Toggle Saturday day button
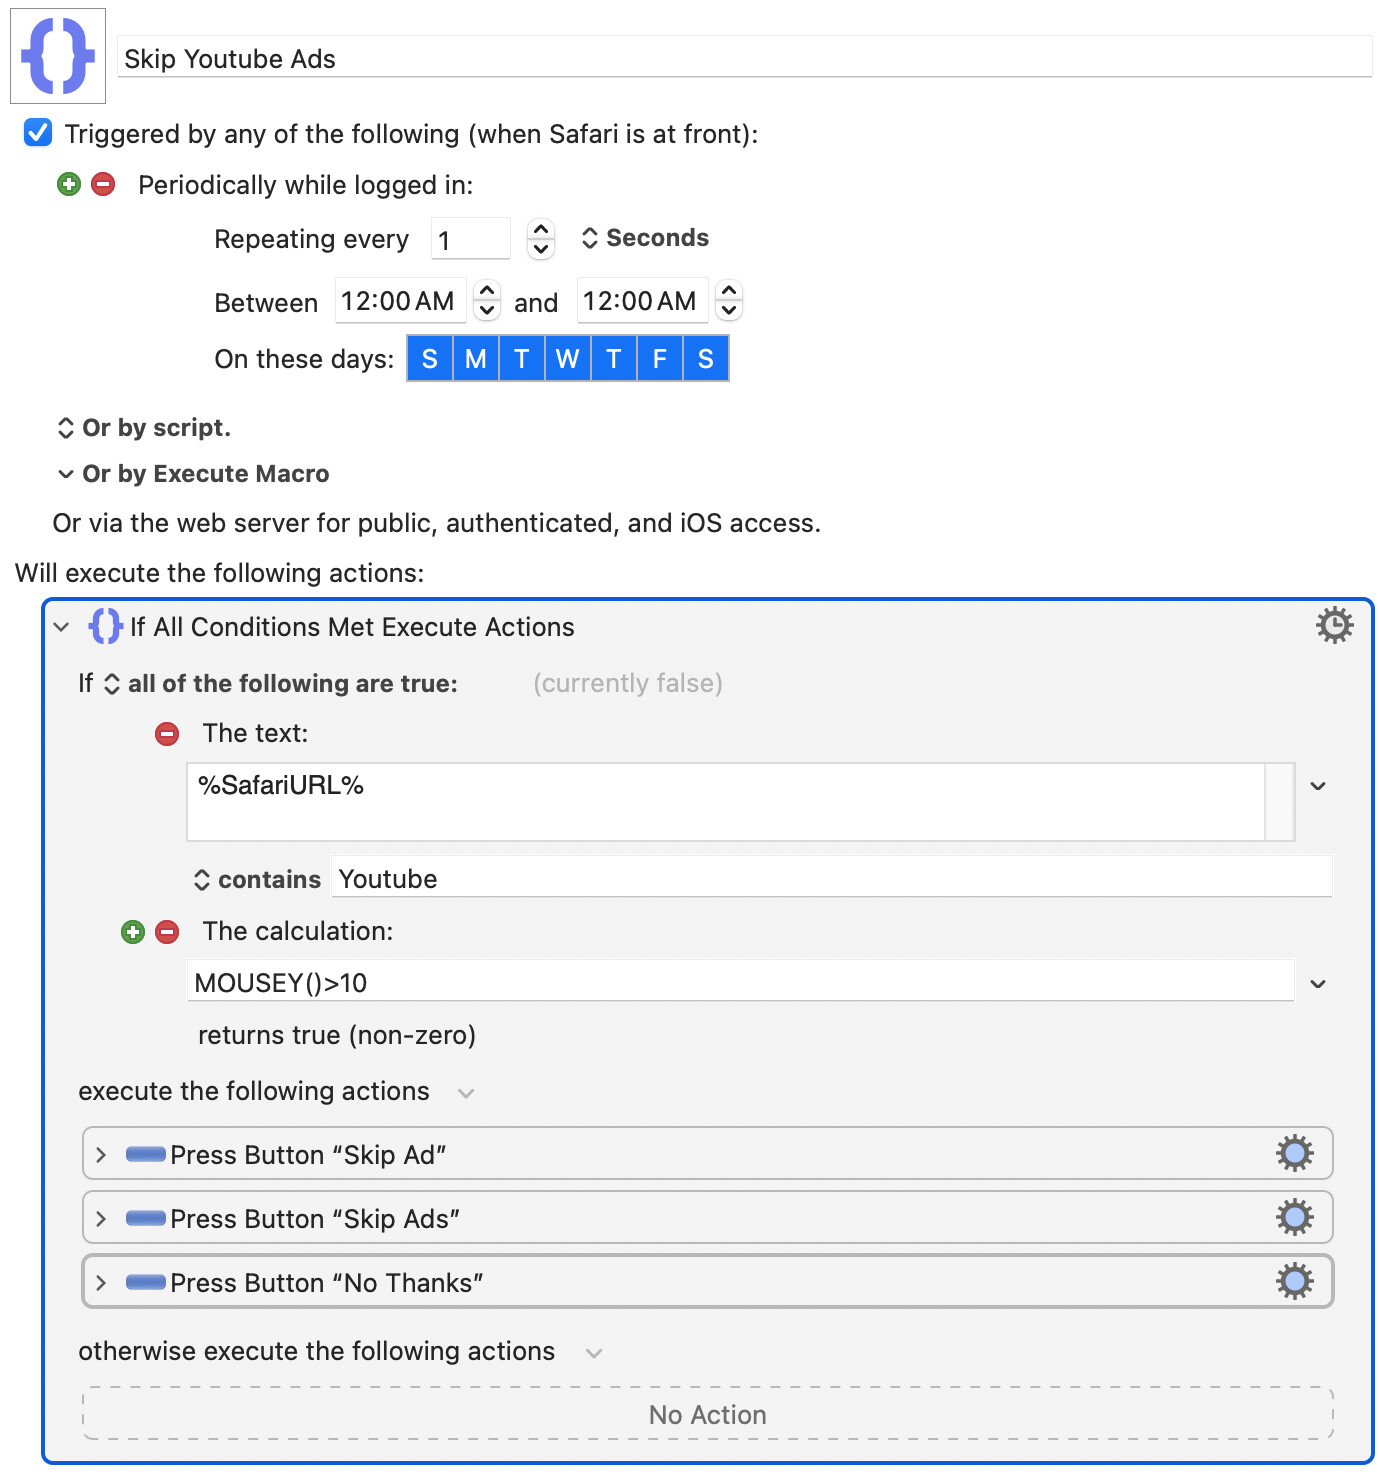Image resolution: width=1382 pixels, height=1474 pixels. 706,358
